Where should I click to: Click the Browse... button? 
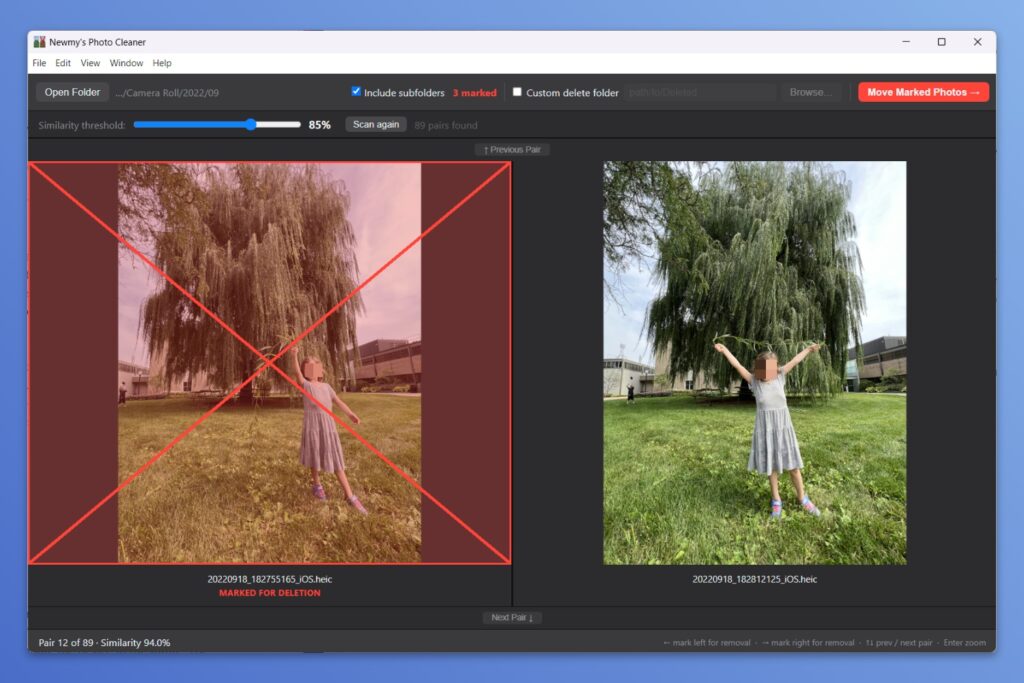(810, 92)
